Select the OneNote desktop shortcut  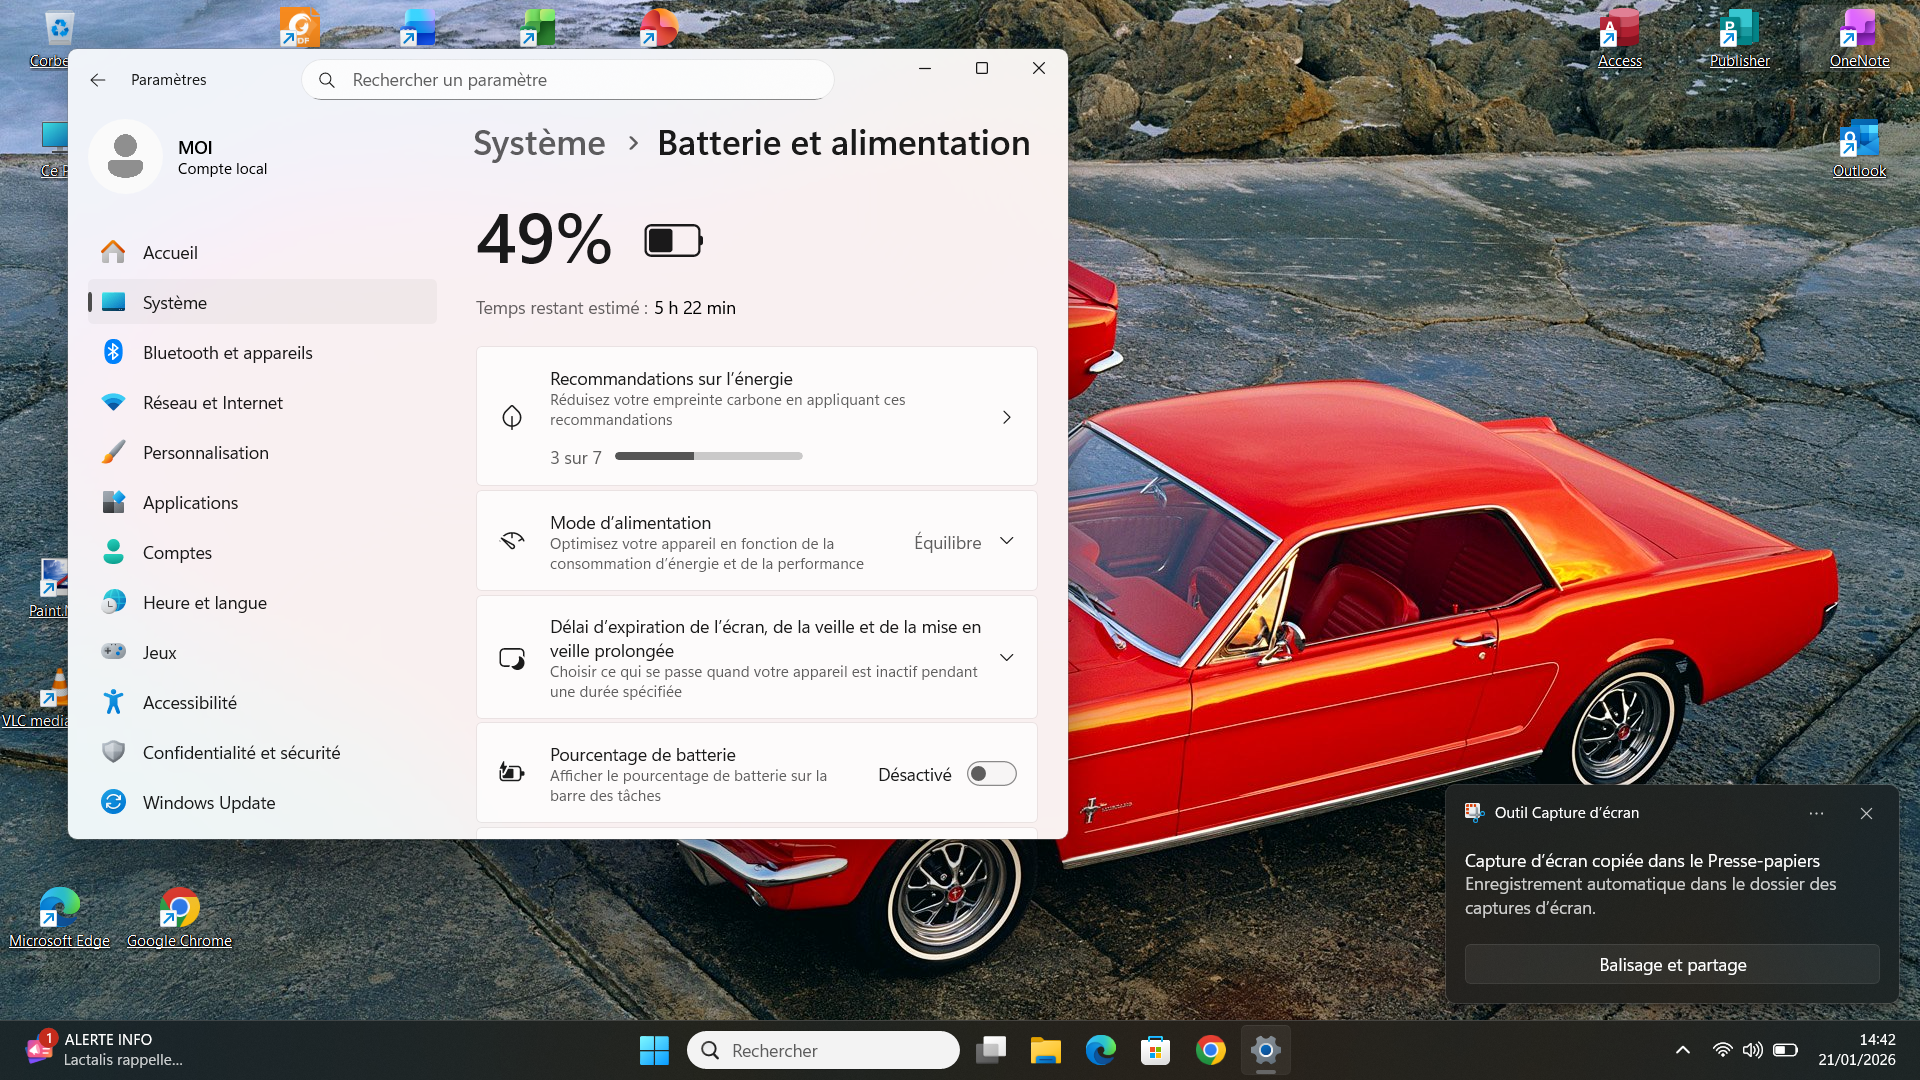(x=1859, y=38)
